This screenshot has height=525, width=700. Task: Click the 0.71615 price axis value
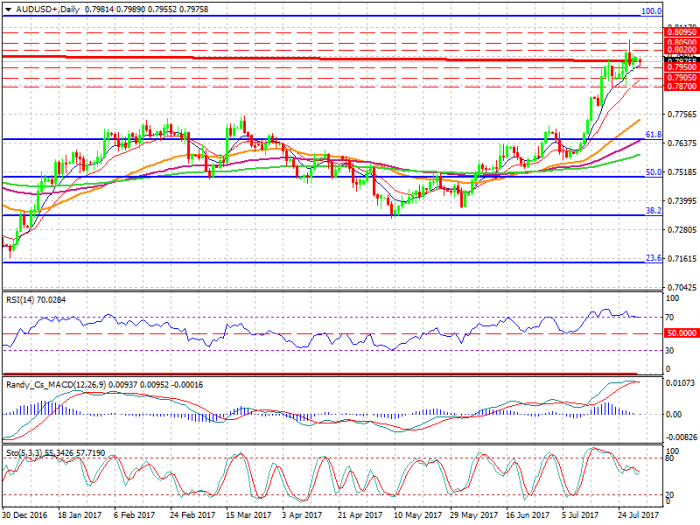[x=682, y=258]
